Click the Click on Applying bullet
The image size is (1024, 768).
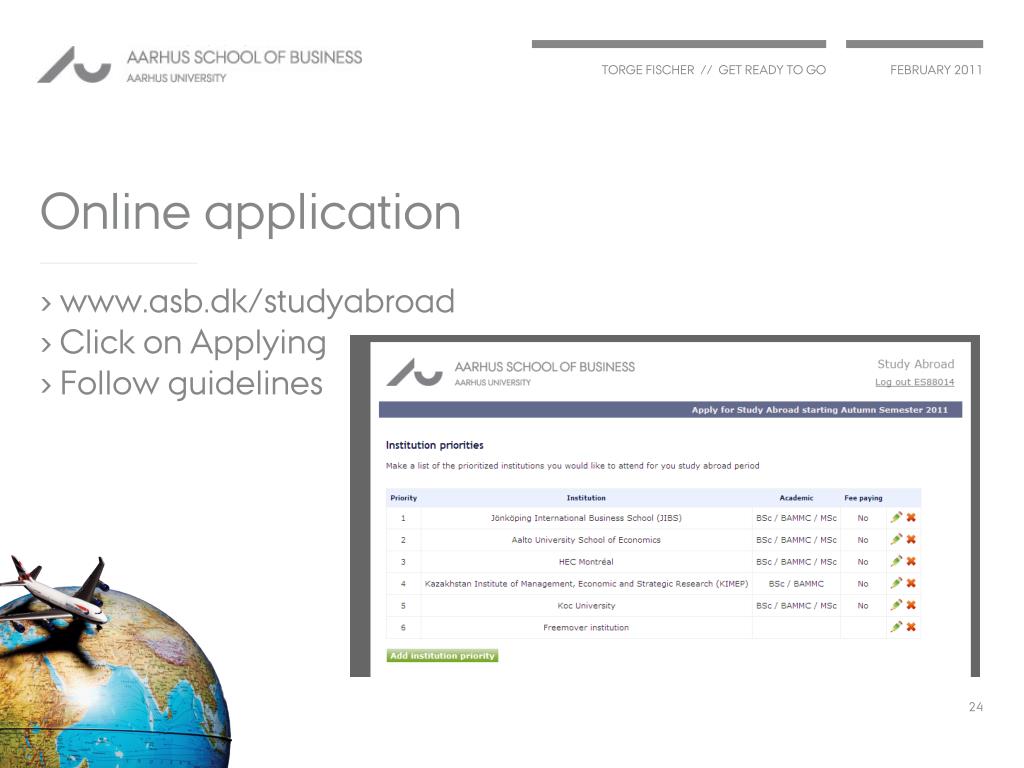193,344
